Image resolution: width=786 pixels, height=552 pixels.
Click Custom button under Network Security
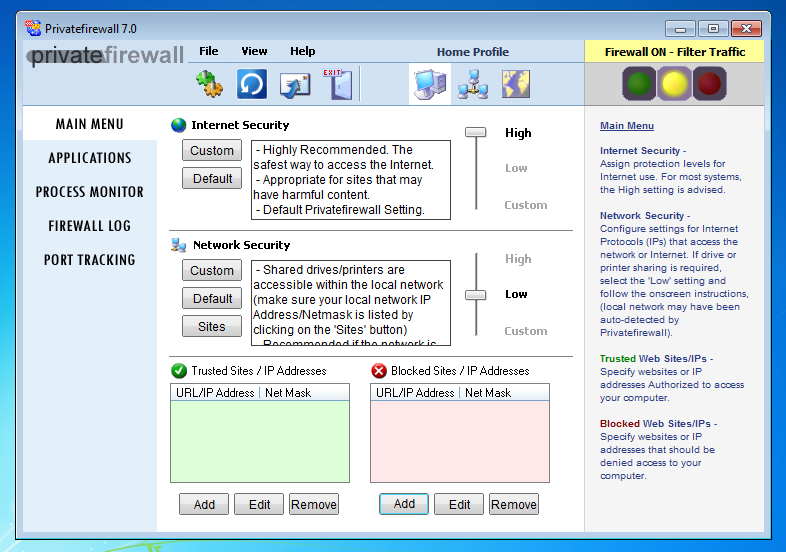coord(212,270)
